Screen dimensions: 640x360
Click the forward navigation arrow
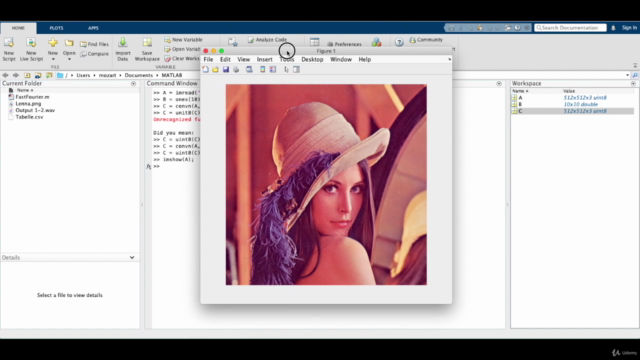click(x=16, y=75)
